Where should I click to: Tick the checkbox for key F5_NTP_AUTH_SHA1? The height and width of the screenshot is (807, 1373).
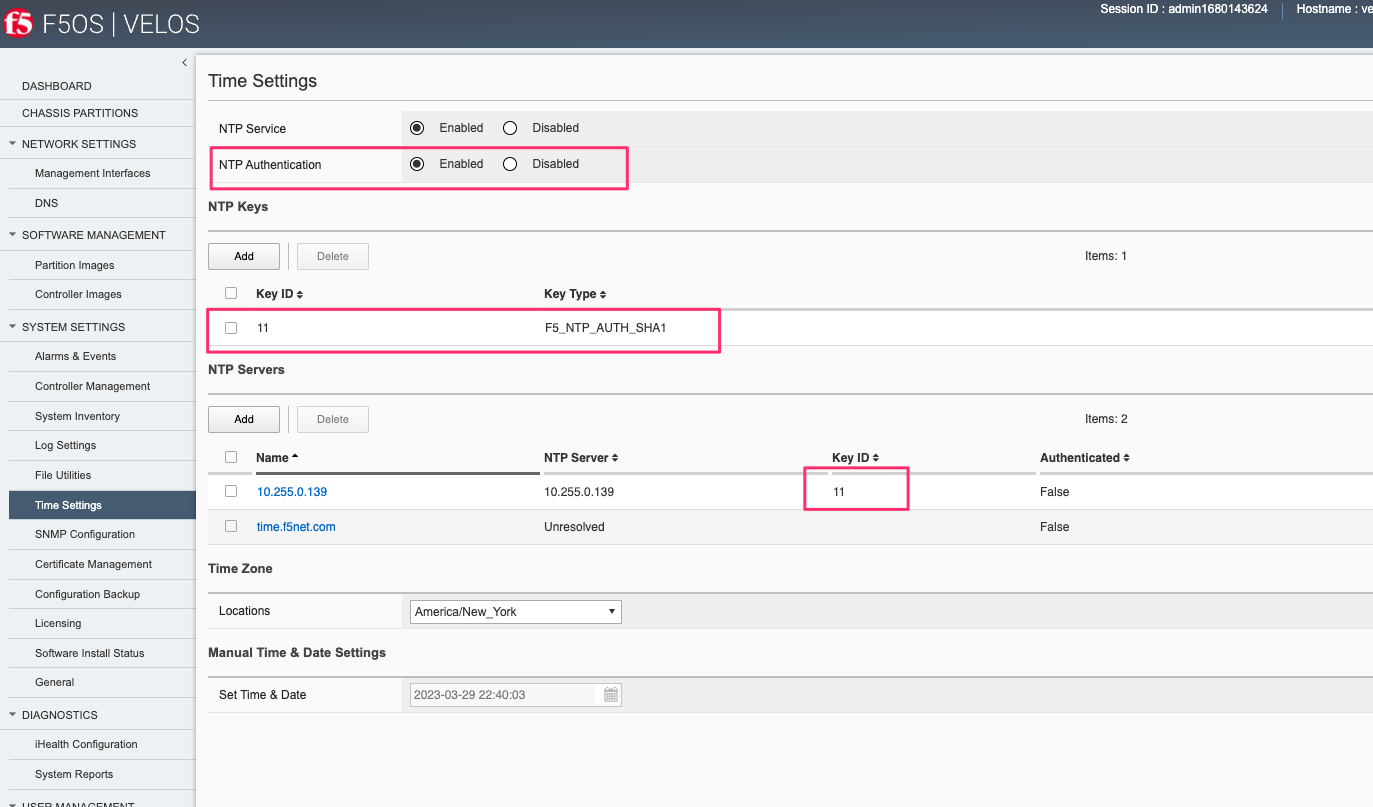pyautogui.click(x=231, y=328)
